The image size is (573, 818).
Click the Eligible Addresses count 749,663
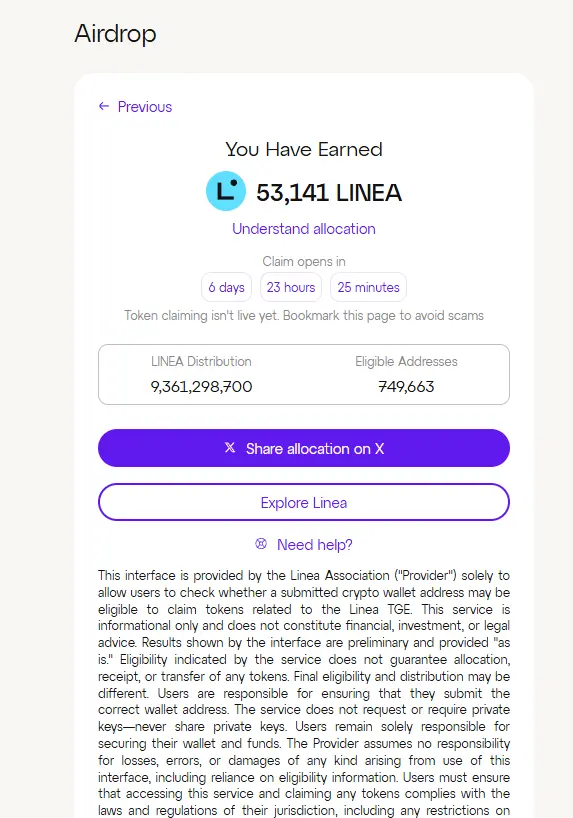406,387
